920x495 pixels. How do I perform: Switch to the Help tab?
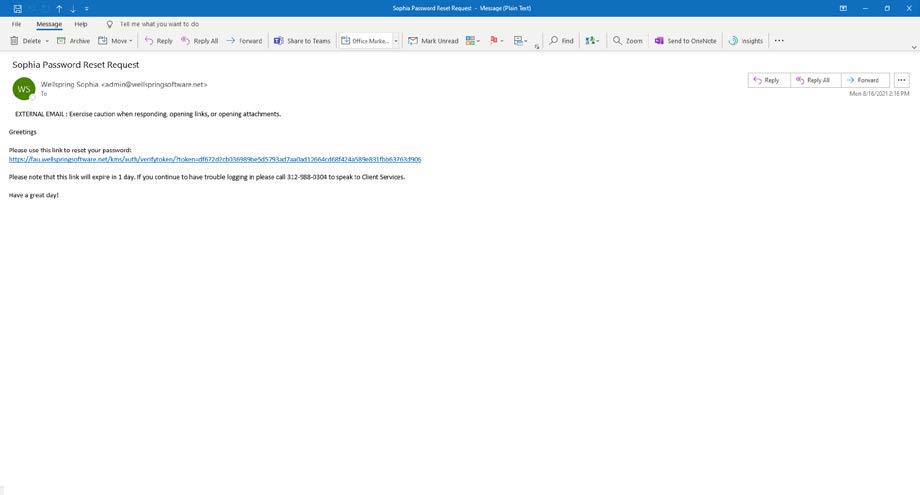[81, 24]
